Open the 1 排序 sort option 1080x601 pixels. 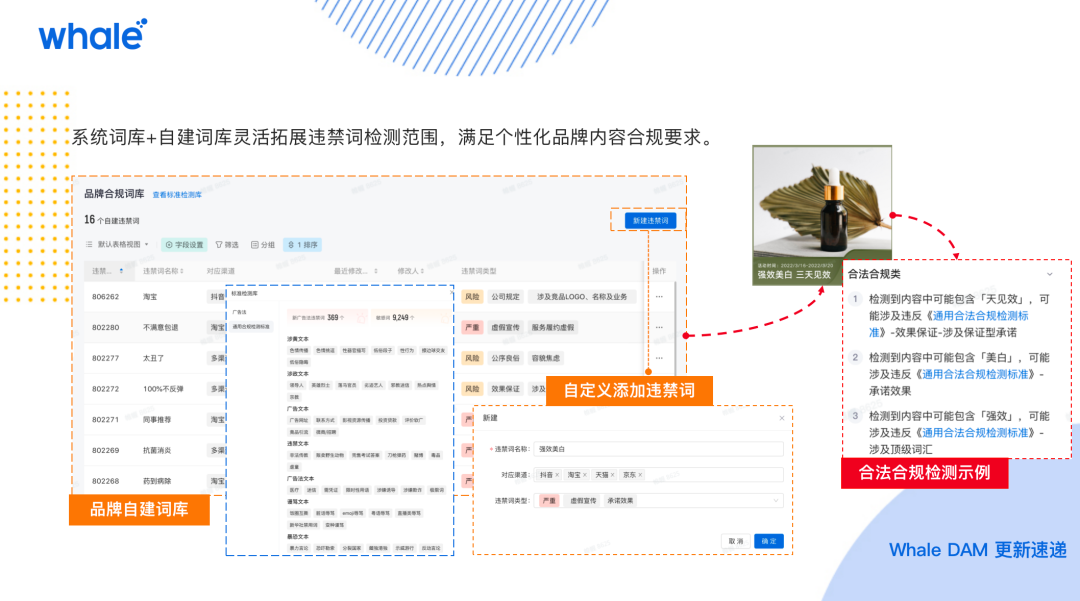pos(302,244)
